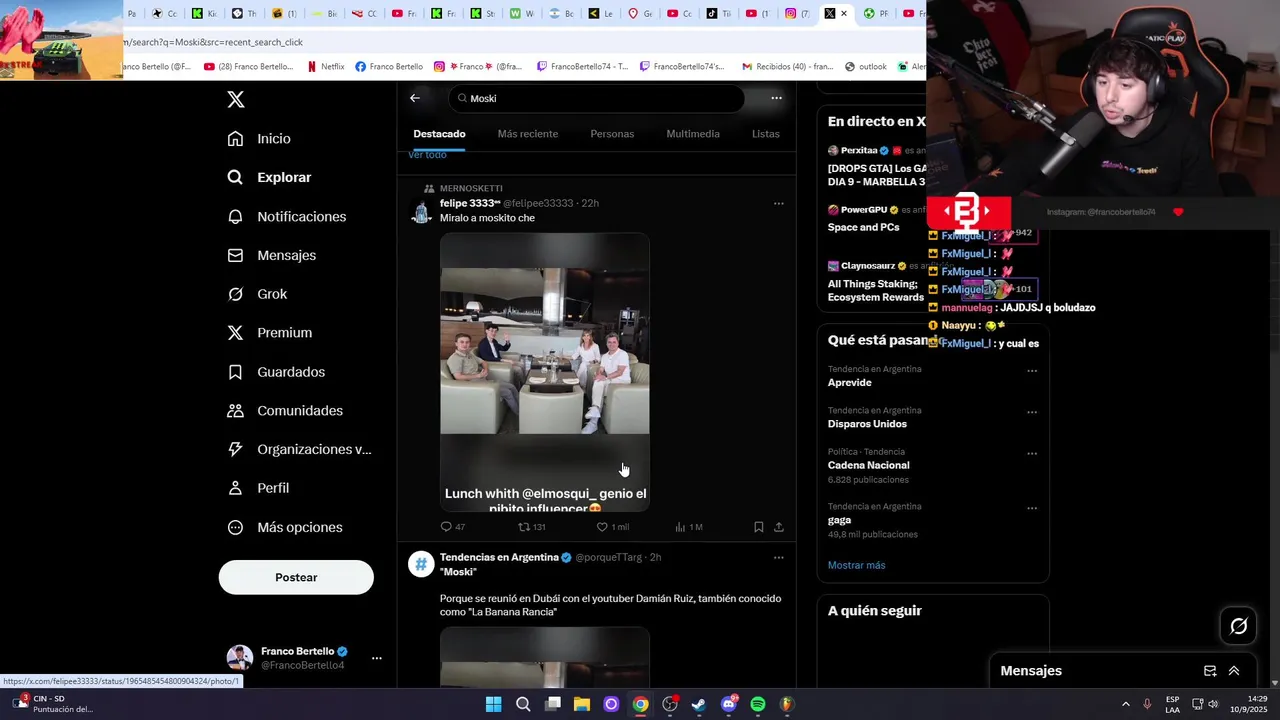Open Notificaciones in the sidebar
Viewport: 1280px width, 720px height.
pyautogui.click(x=286, y=216)
